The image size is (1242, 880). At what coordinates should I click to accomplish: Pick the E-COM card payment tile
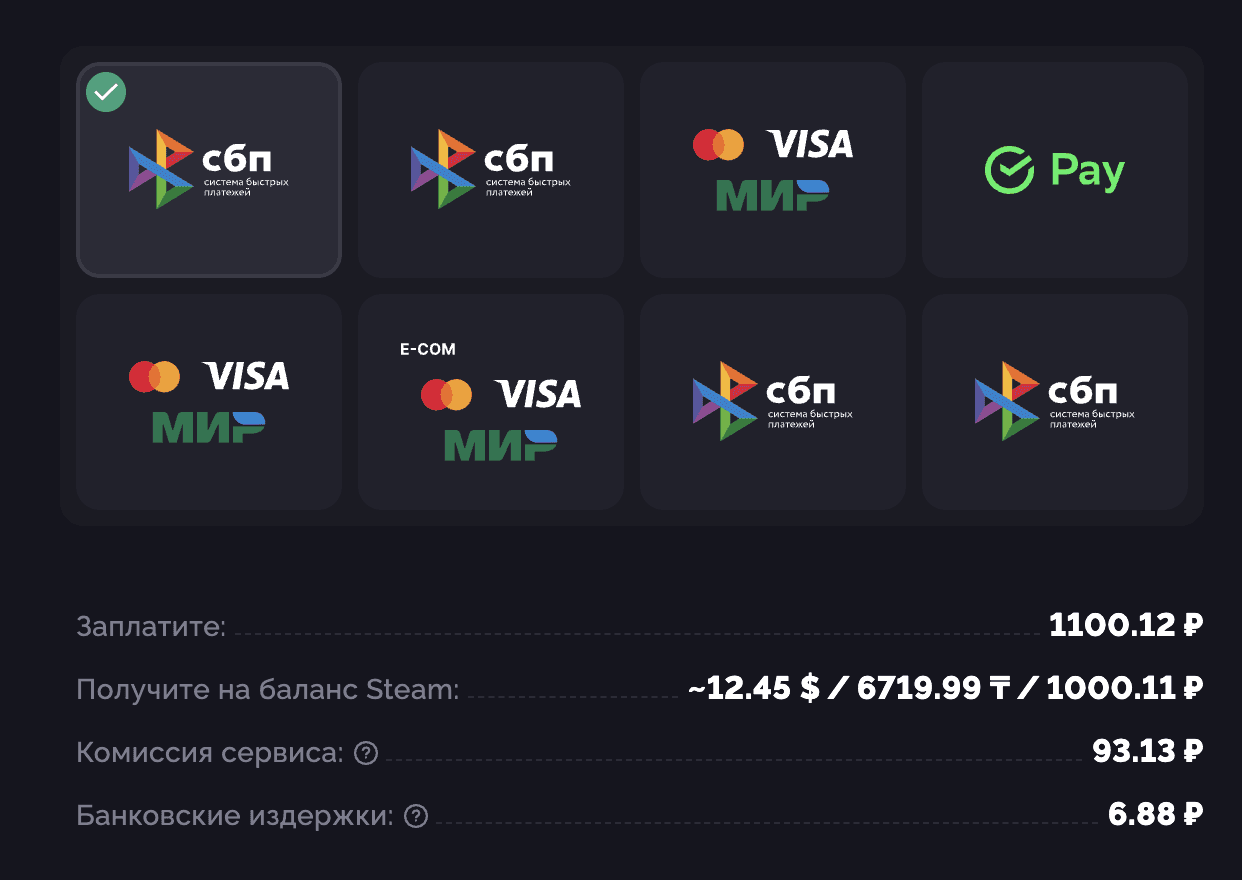491,402
